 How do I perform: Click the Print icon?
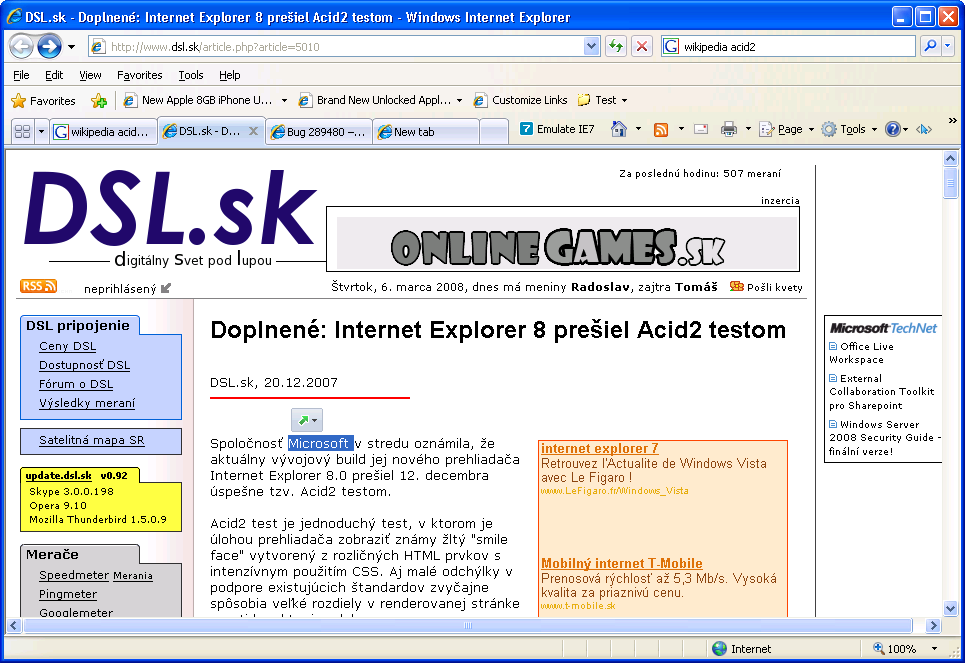[x=729, y=129]
